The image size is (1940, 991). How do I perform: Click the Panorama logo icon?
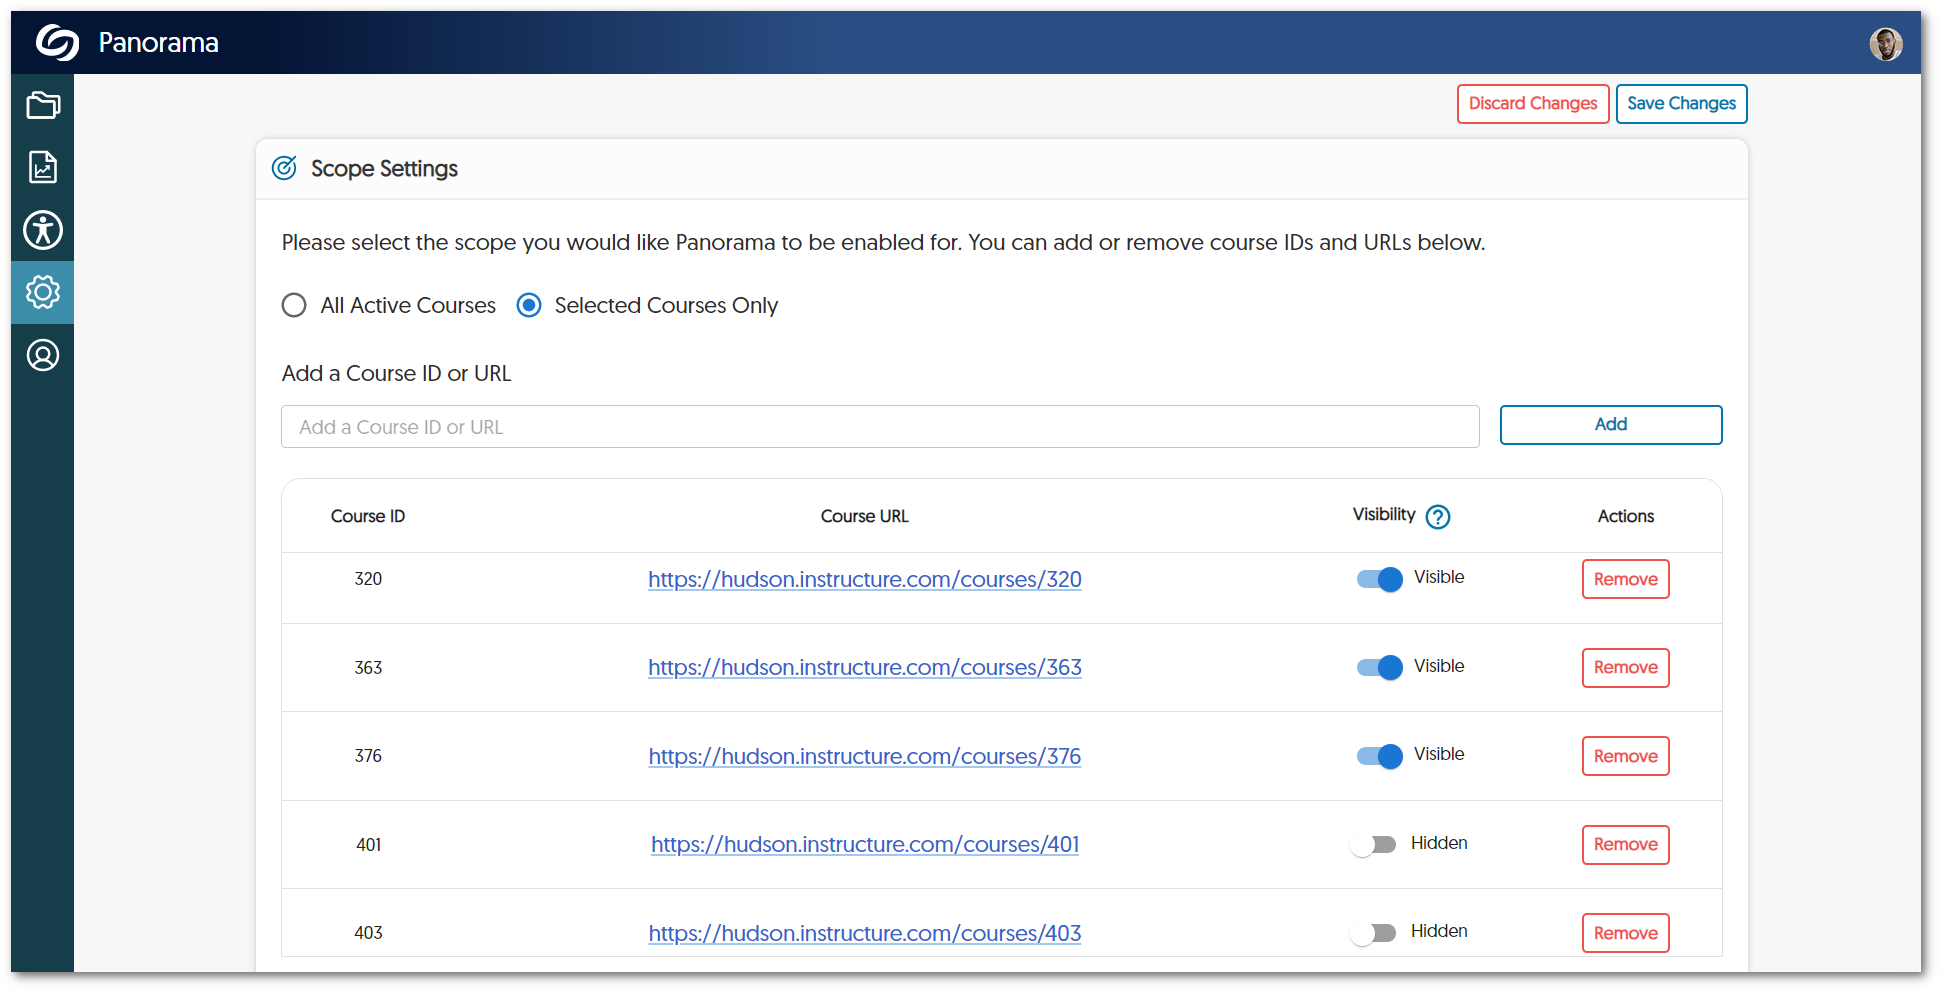point(57,43)
